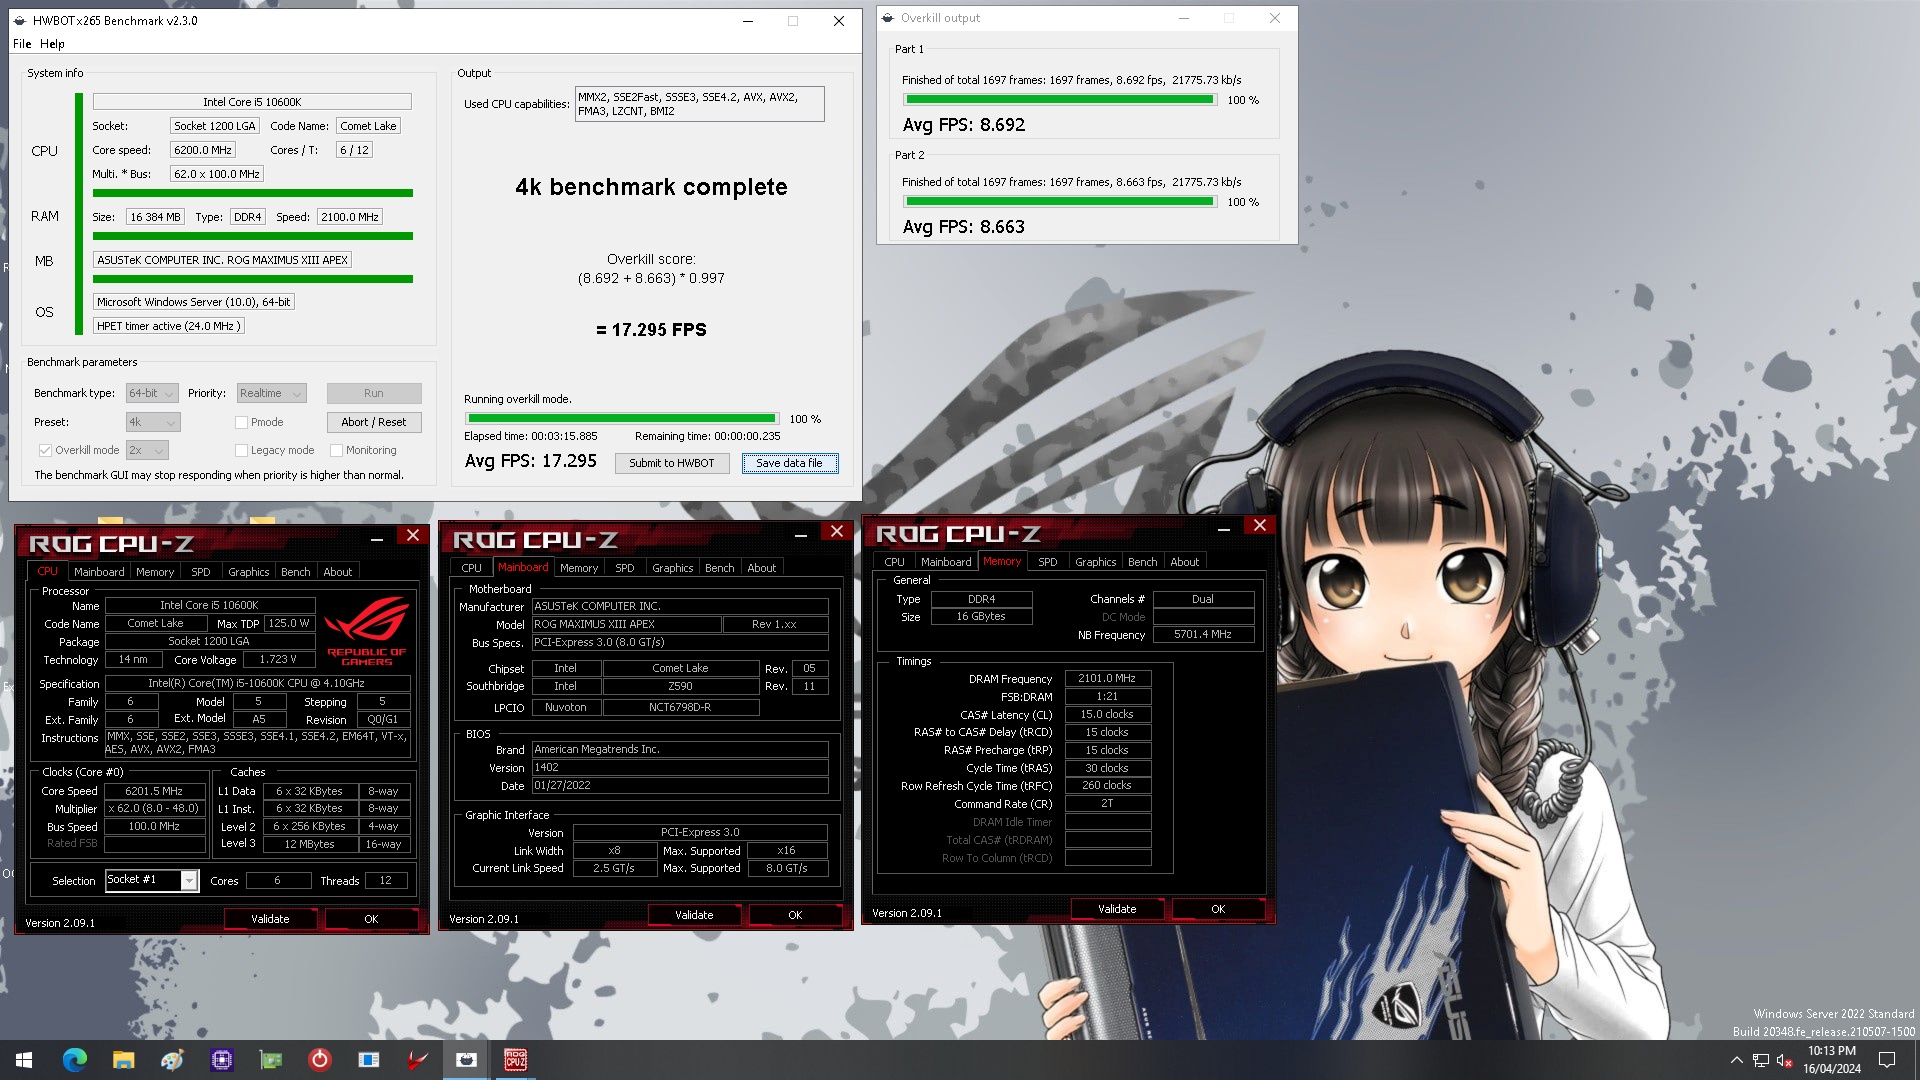Open the purple CPU chip taskbar app

[x=221, y=1060]
